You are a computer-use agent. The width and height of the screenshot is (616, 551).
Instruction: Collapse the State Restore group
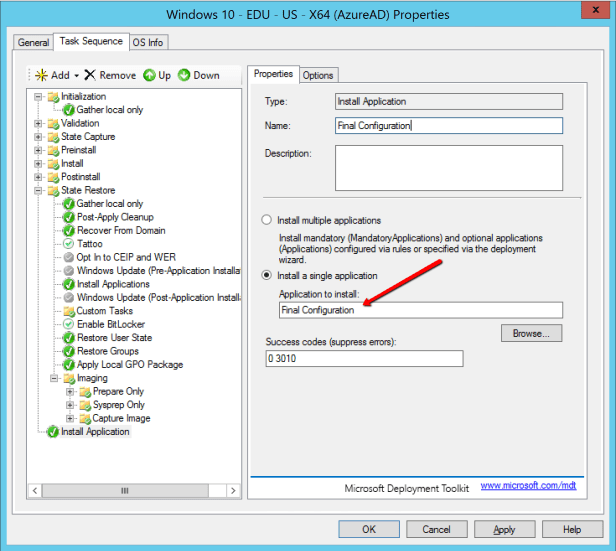click(39, 190)
